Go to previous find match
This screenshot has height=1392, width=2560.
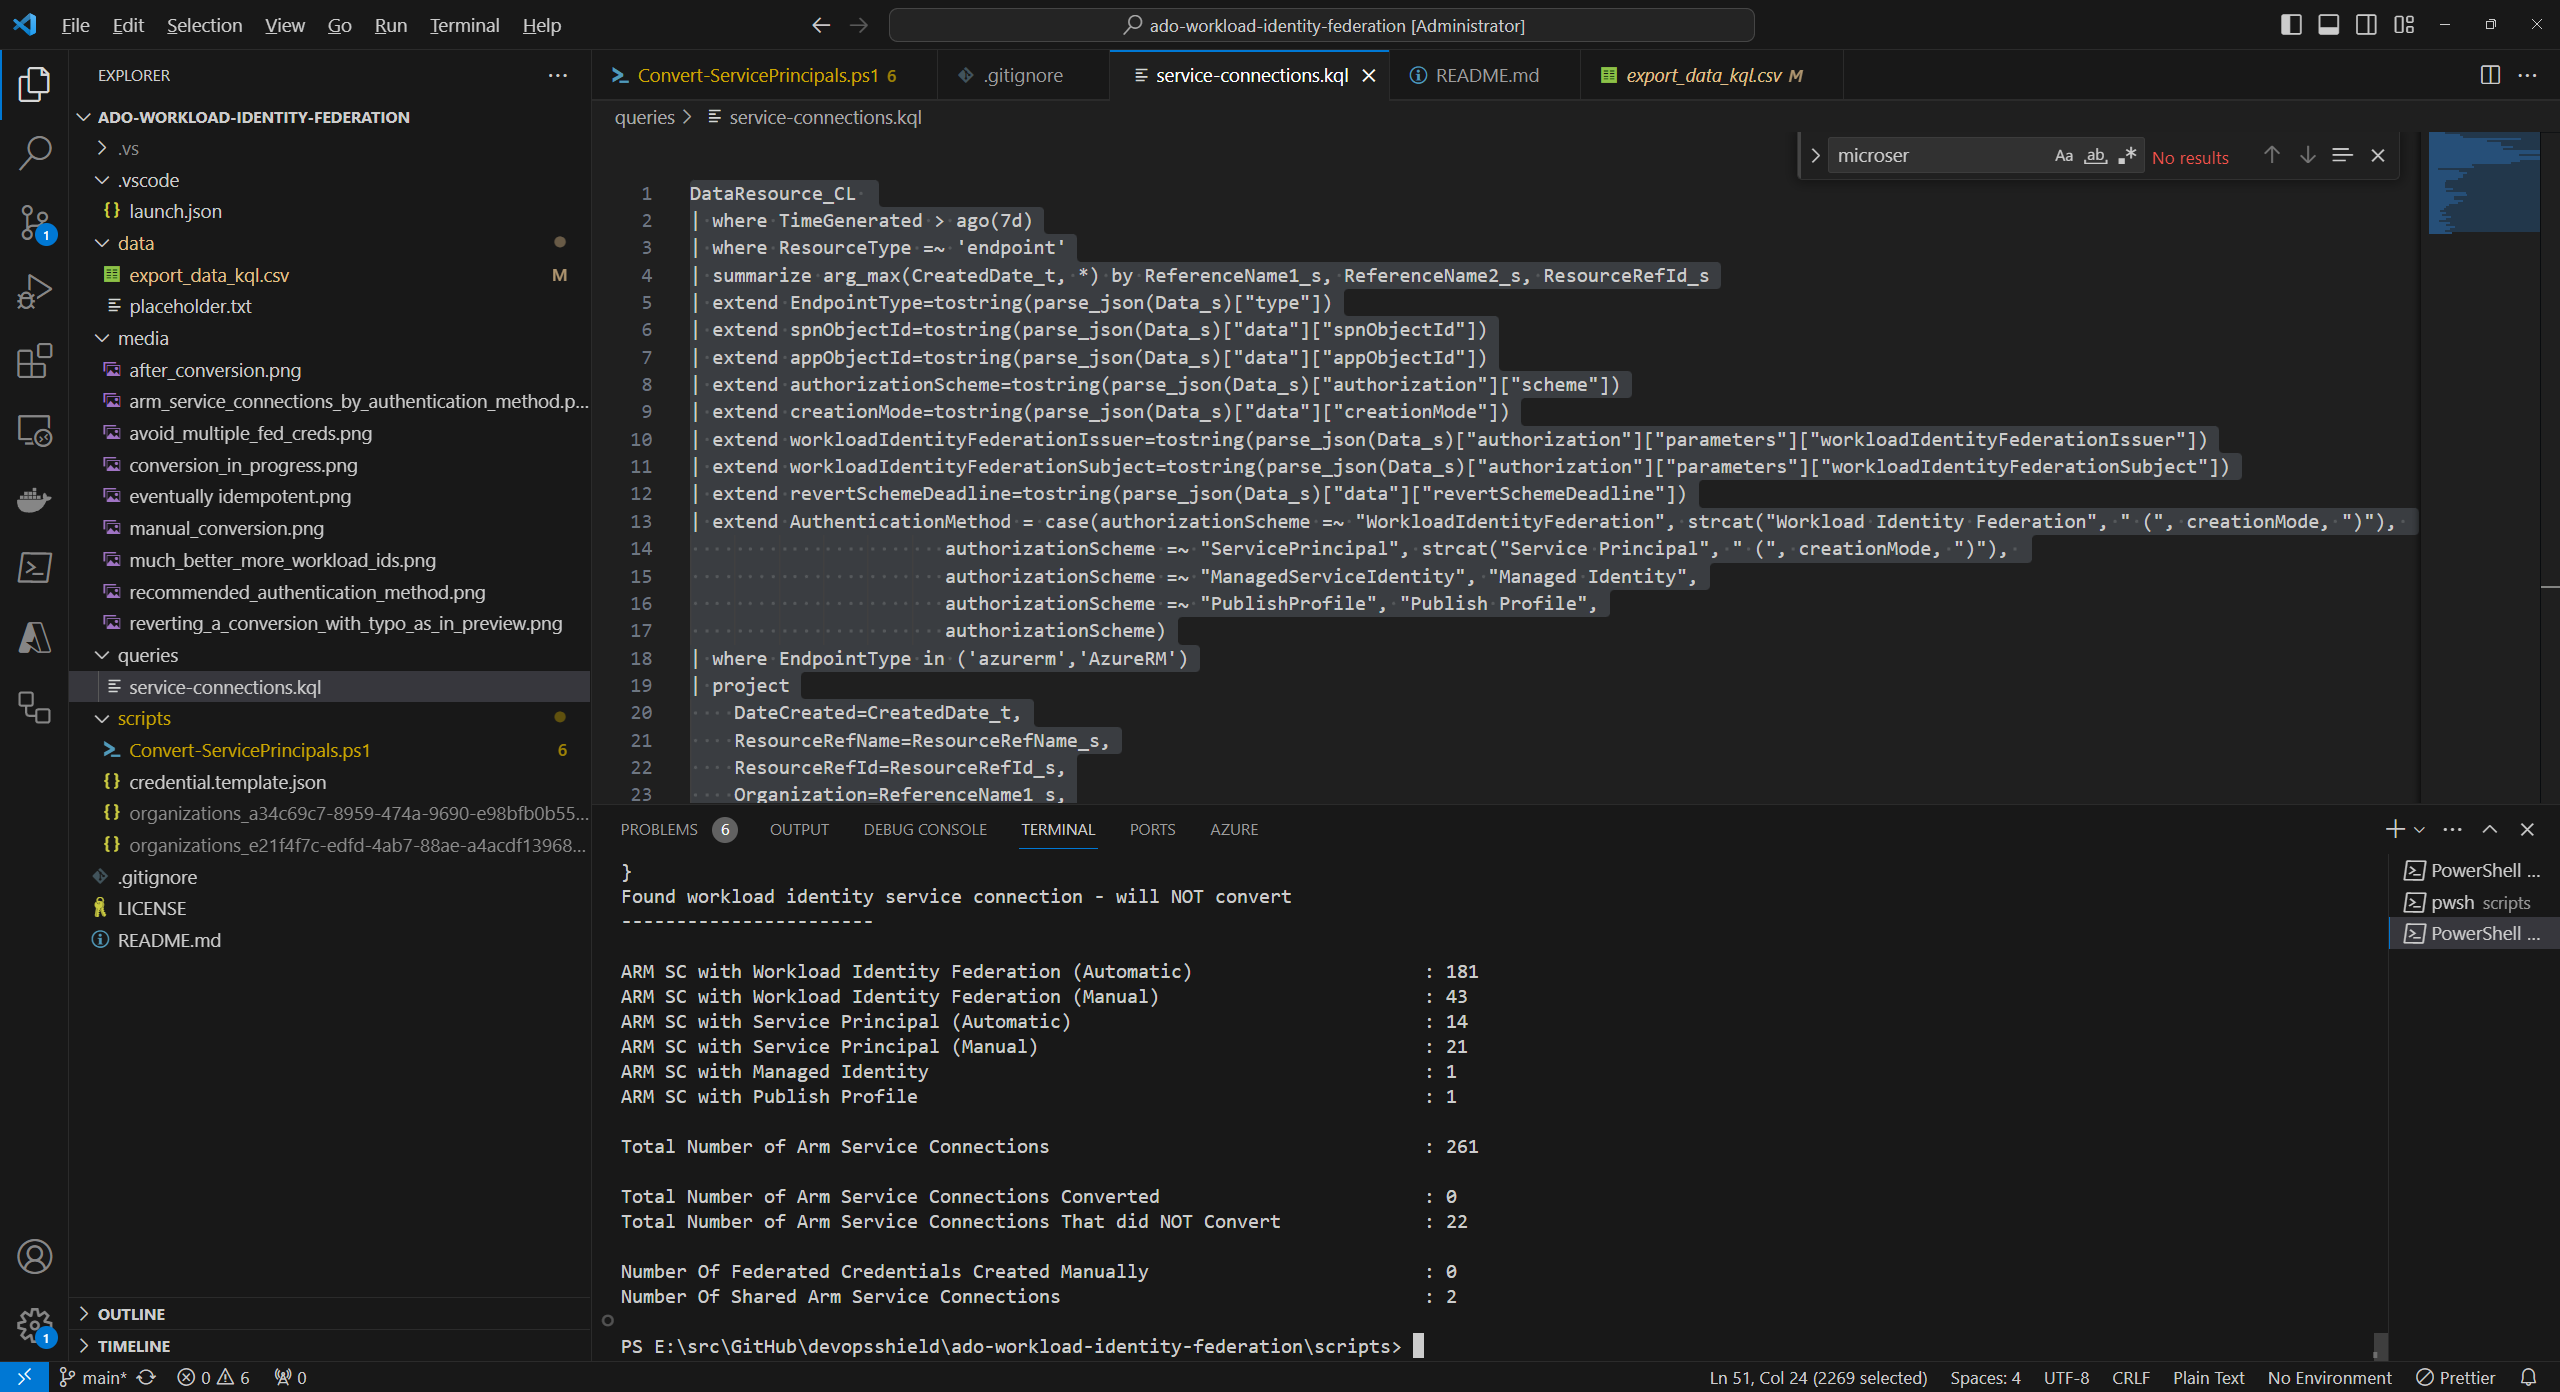coord(2272,155)
